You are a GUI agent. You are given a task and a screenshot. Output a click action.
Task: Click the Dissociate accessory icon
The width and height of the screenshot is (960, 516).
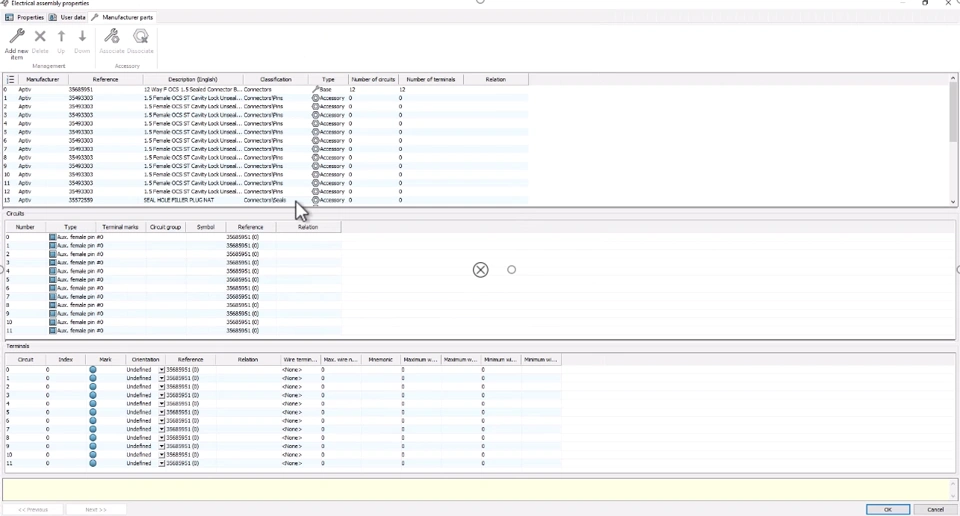[x=140, y=37]
